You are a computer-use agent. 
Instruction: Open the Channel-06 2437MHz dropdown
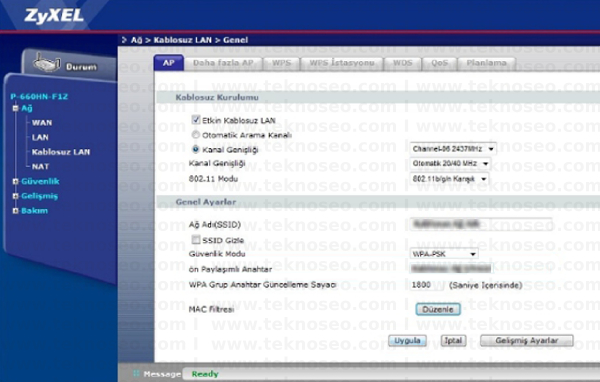453,149
